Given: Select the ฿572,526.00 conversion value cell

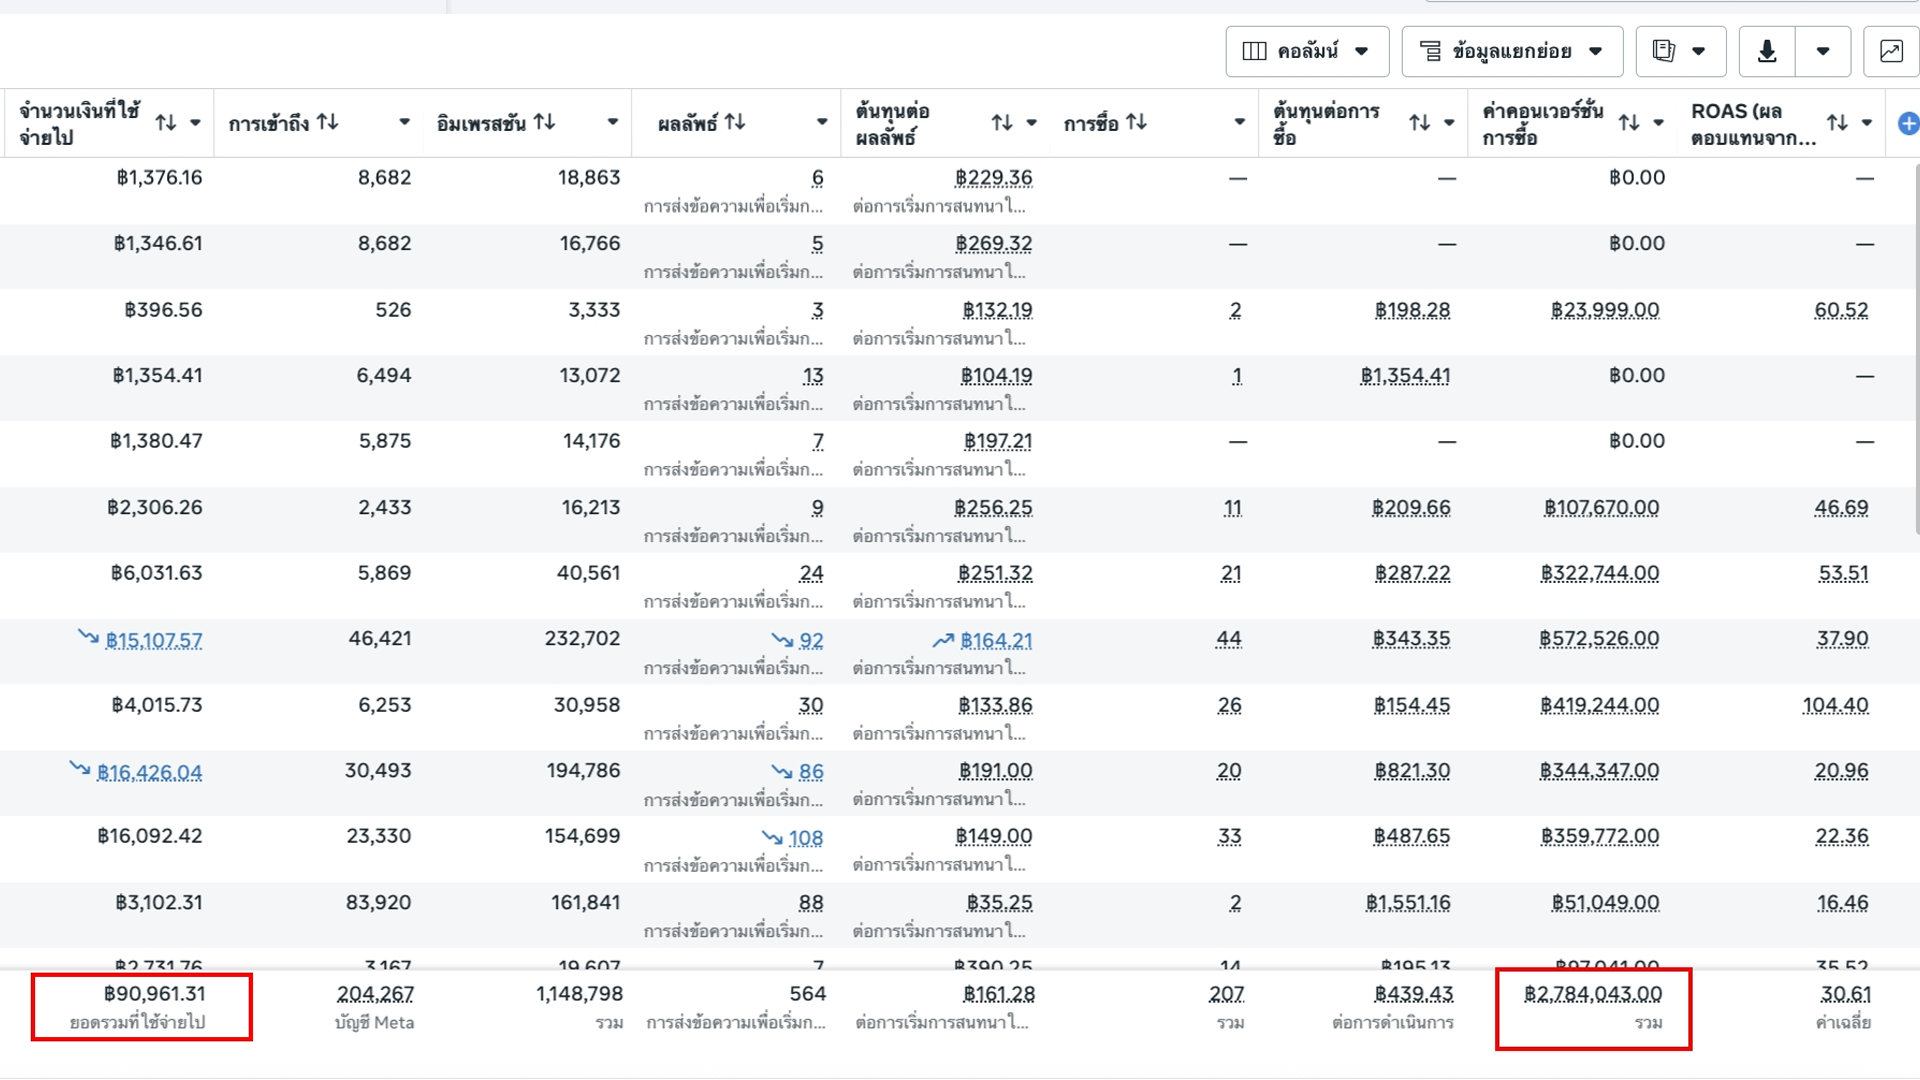Looking at the screenshot, I should (x=1599, y=639).
